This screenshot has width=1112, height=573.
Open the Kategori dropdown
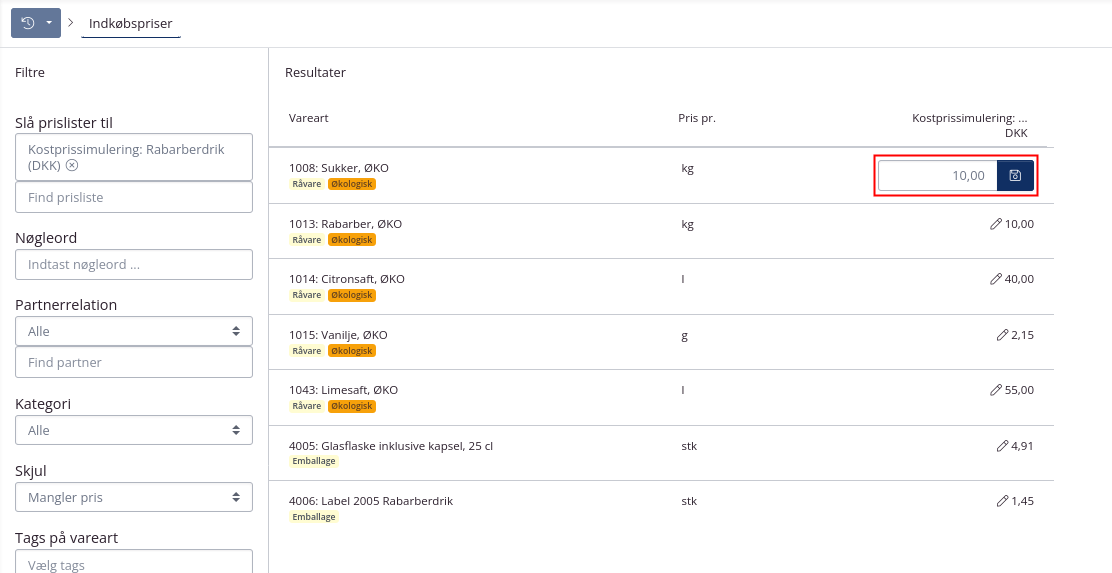(133, 430)
